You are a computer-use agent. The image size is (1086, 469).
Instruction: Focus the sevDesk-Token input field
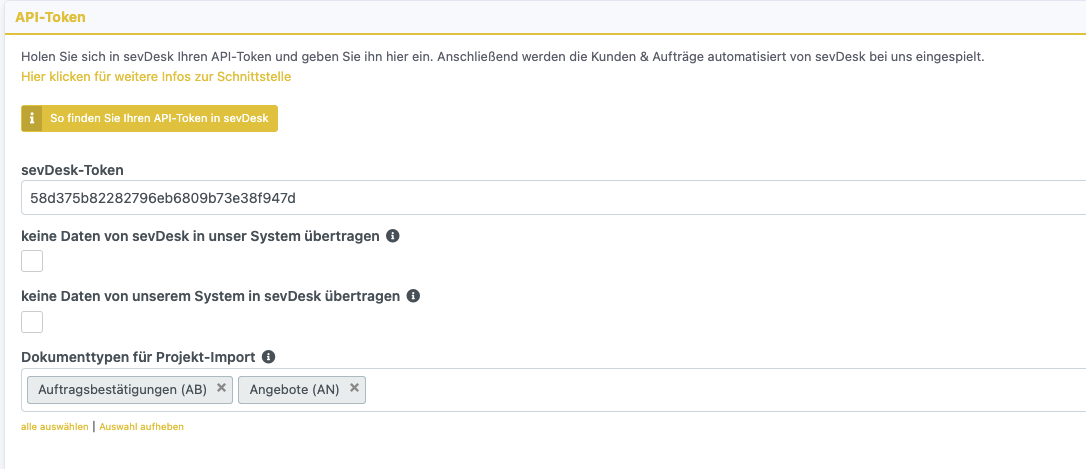[x=550, y=198]
